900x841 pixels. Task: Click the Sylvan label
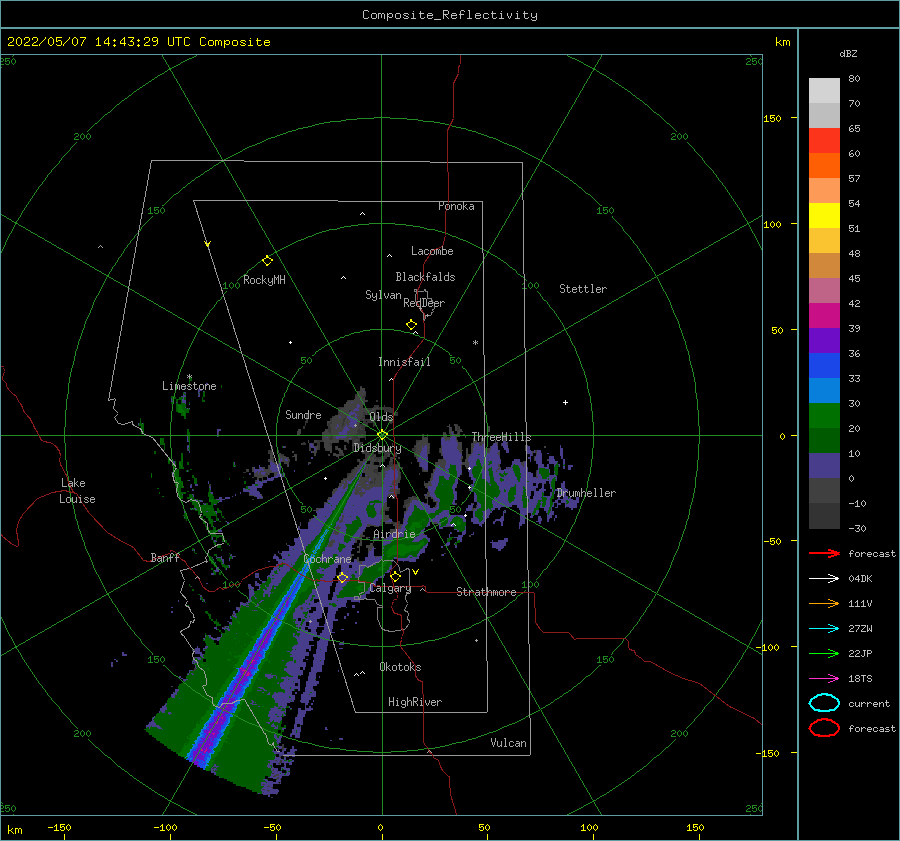click(383, 295)
